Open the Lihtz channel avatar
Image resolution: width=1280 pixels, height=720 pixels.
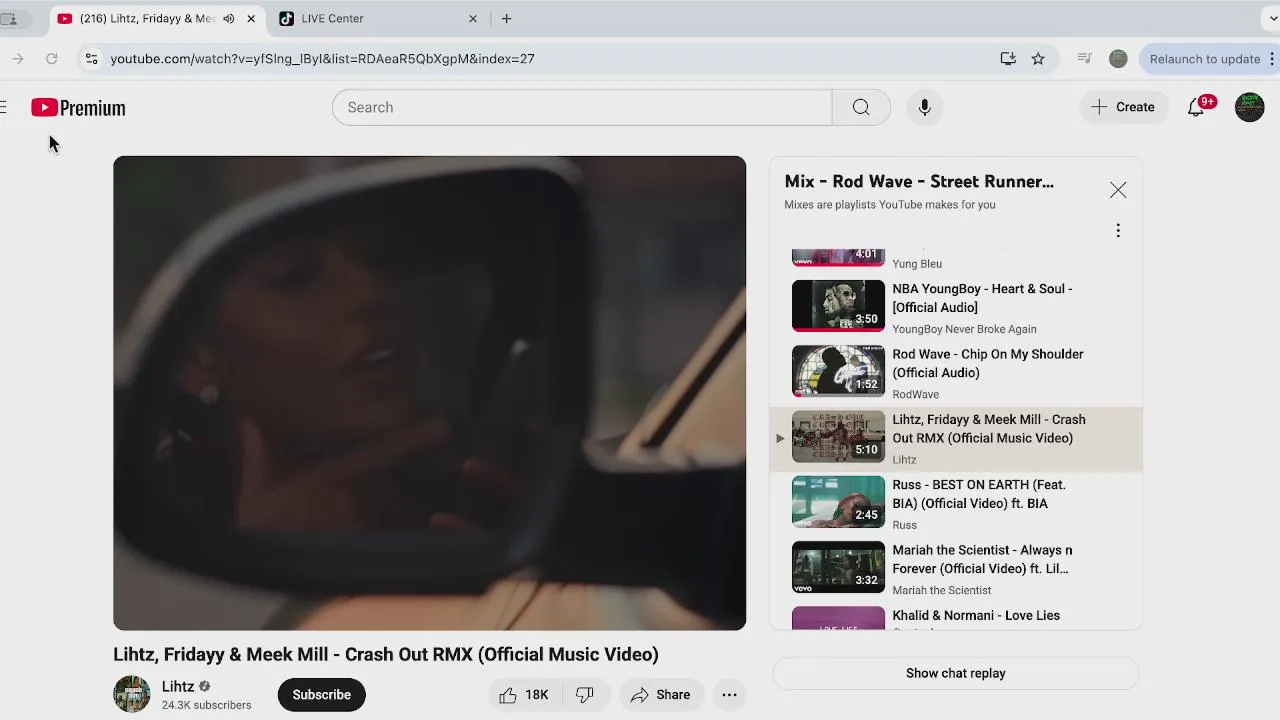pyautogui.click(x=131, y=694)
